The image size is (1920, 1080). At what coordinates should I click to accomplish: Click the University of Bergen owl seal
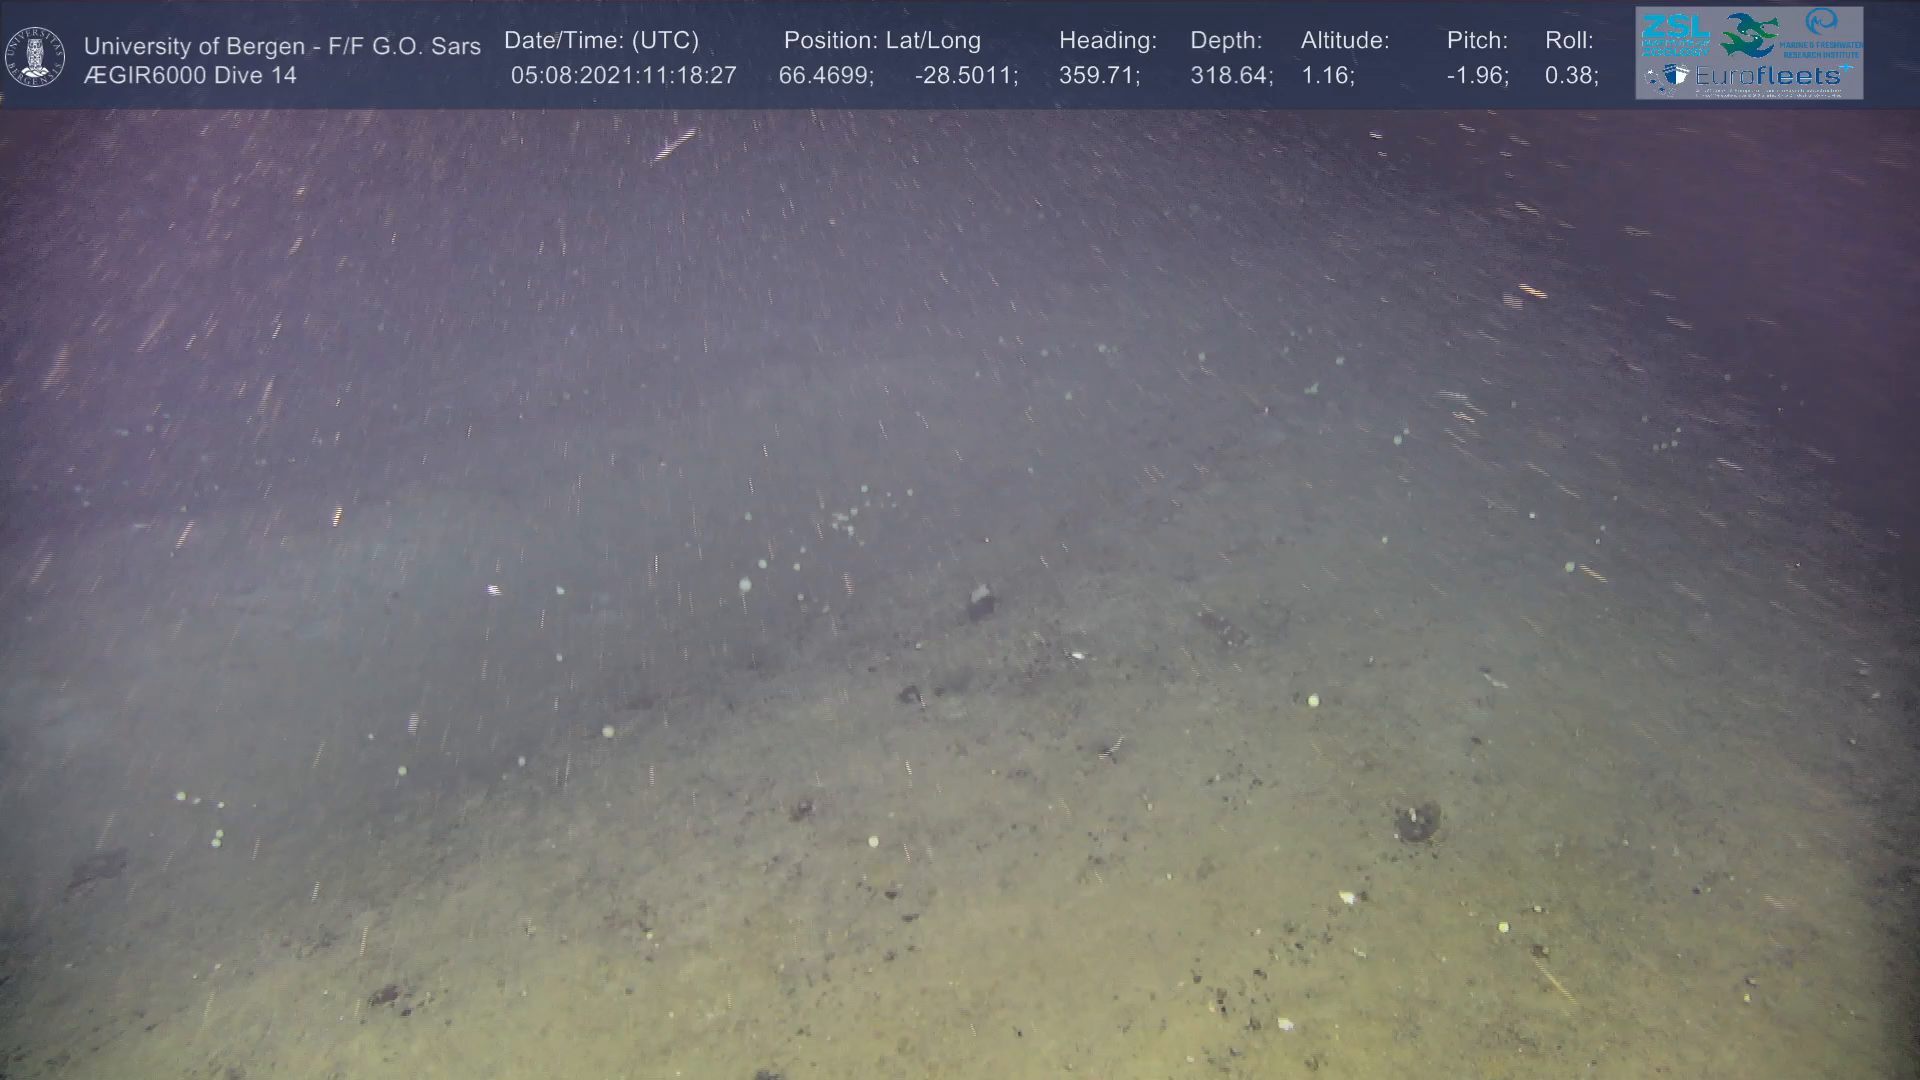tap(35, 56)
